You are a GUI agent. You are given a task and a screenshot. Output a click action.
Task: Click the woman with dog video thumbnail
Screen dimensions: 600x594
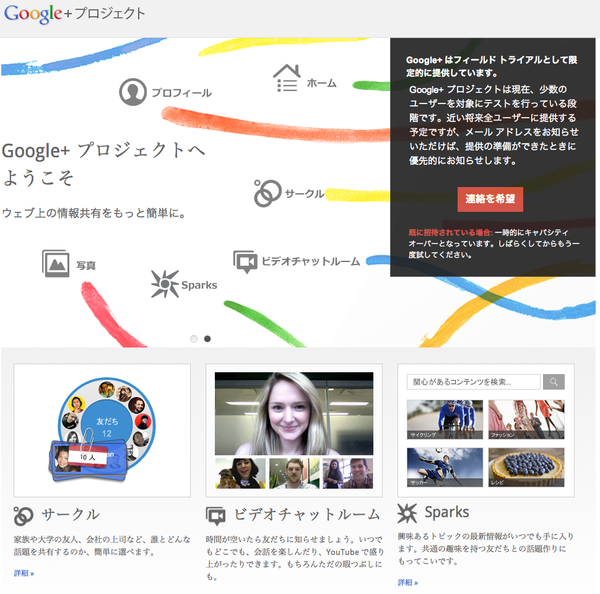tap(240, 473)
